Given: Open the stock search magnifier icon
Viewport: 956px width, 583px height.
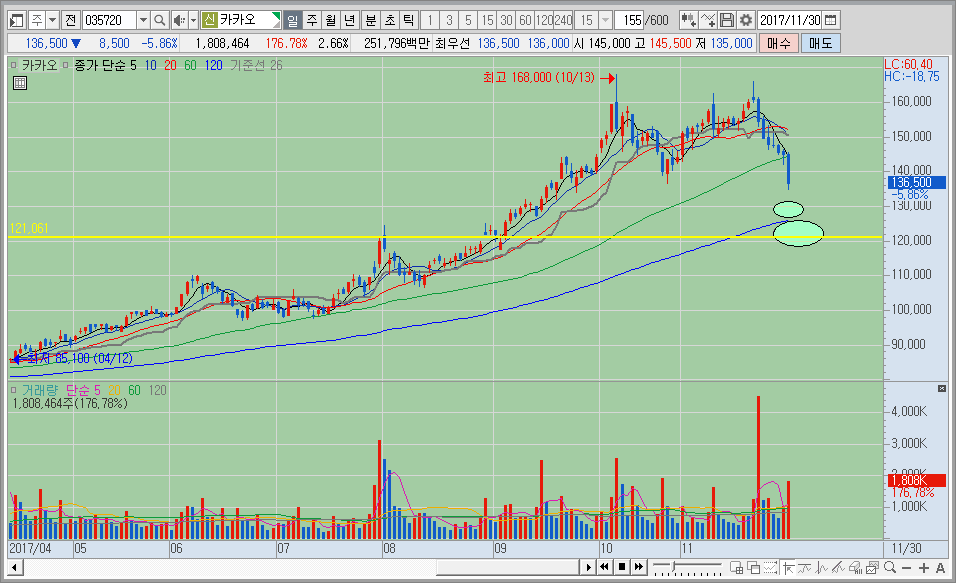Looking at the screenshot, I should pos(160,20).
